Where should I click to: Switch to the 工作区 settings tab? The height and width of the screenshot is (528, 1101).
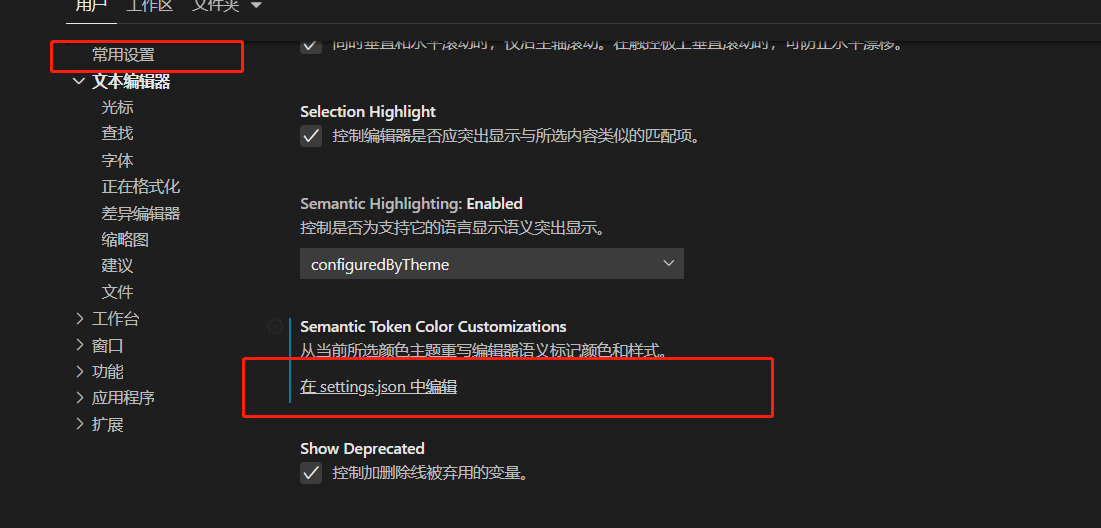[150, 6]
